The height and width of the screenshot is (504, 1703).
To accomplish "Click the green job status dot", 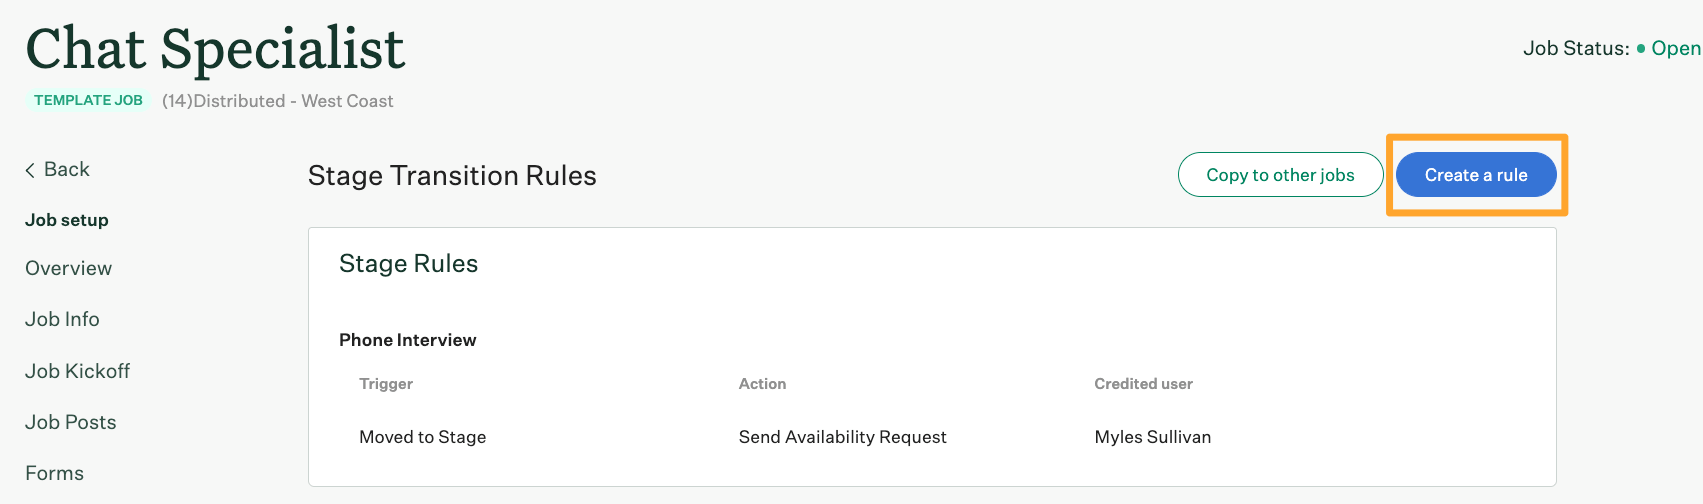I will 1641,48.
